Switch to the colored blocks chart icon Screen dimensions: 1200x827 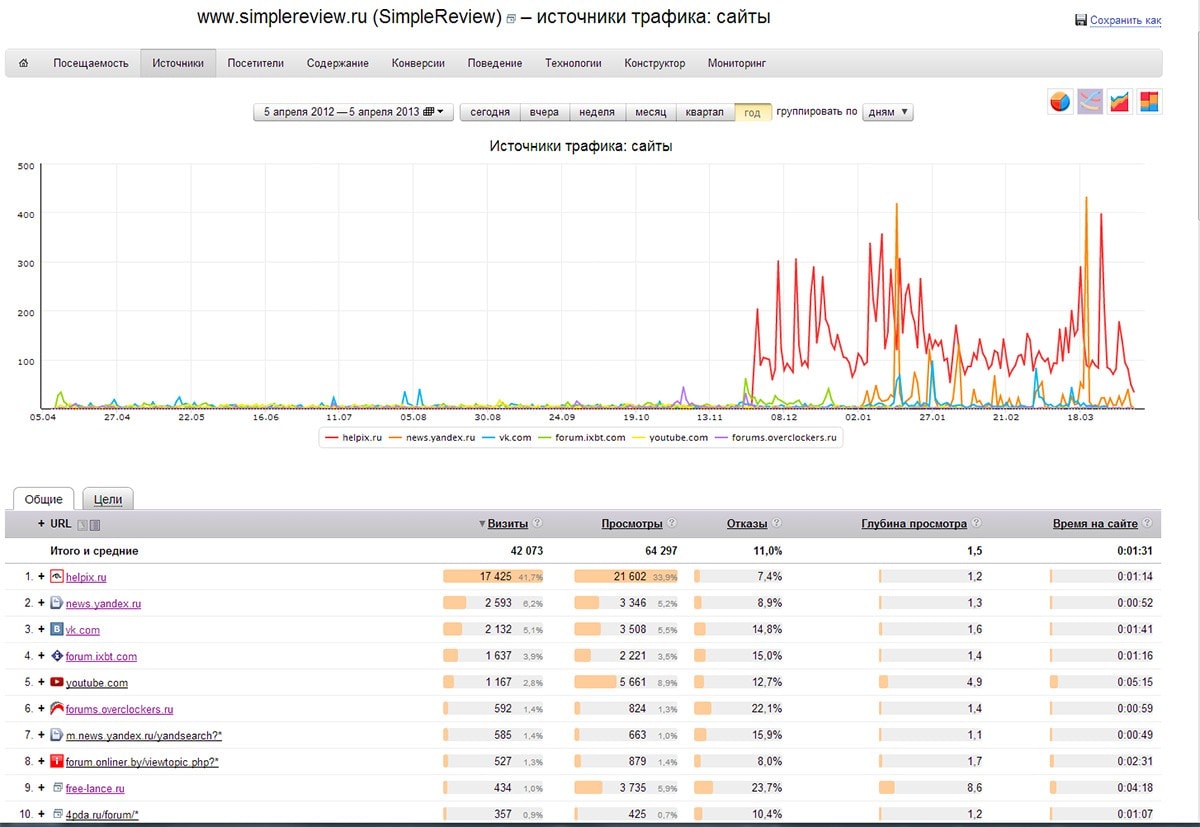[1149, 101]
